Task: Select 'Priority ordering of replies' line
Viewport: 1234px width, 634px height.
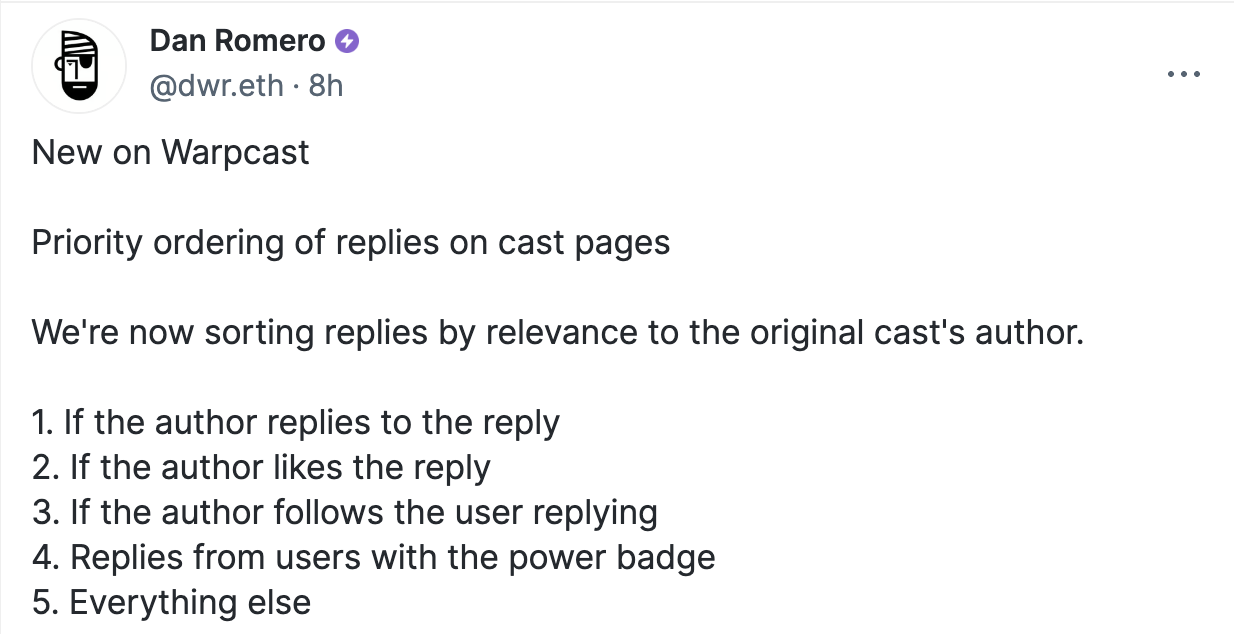Action: point(351,243)
